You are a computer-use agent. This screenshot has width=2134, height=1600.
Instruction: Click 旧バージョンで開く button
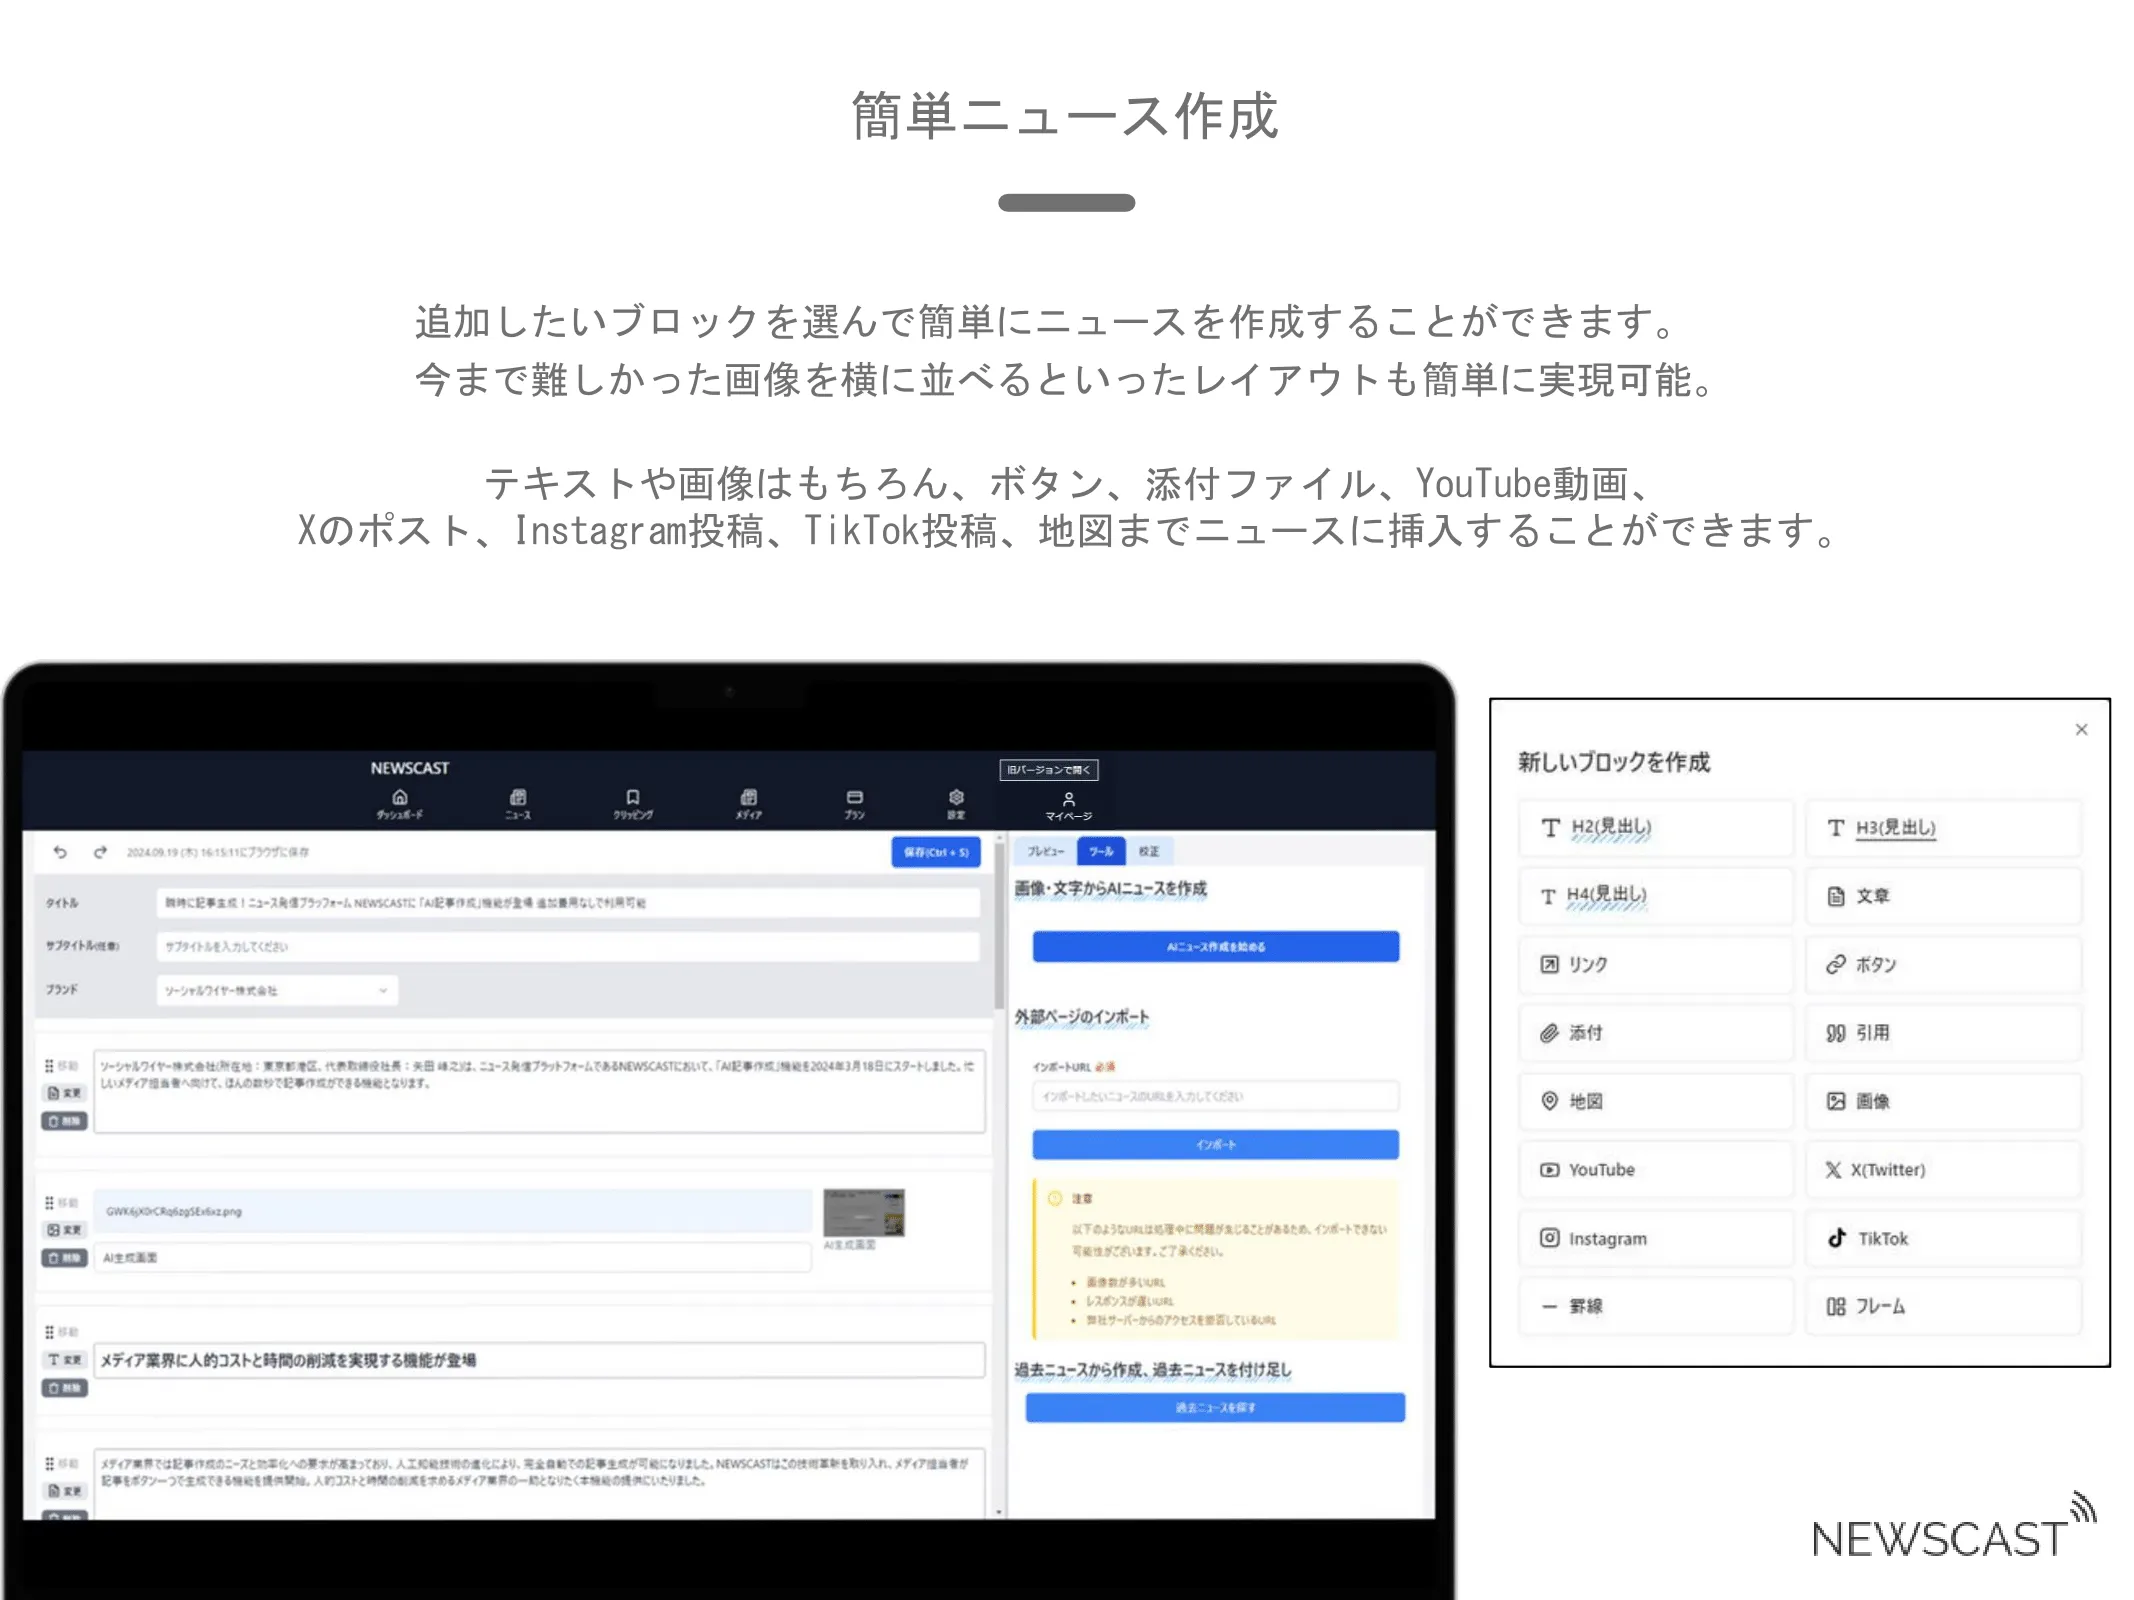click(x=1049, y=770)
